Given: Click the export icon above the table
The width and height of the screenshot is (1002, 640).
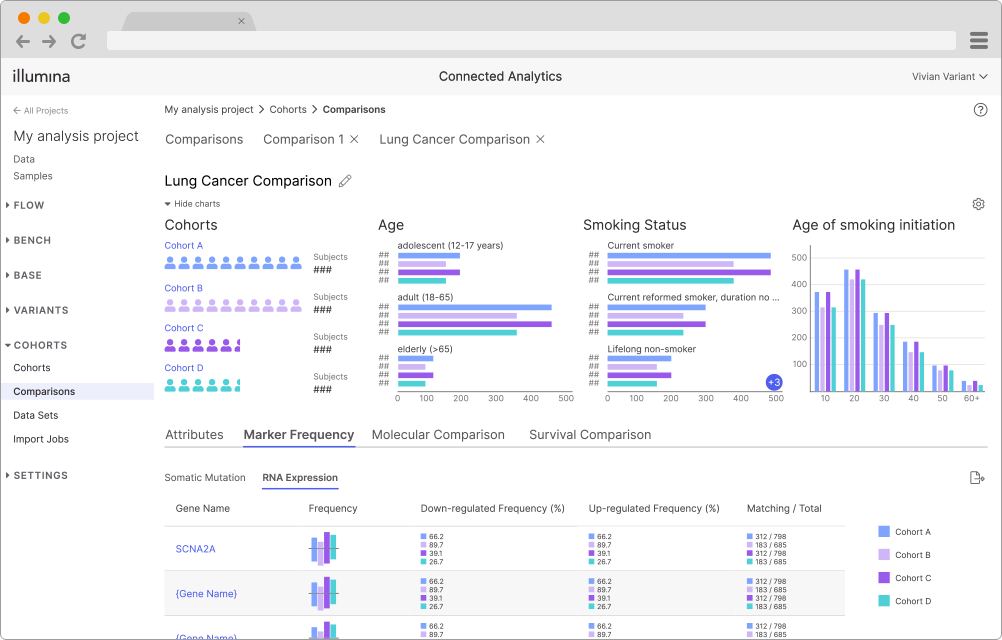Looking at the screenshot, I should pos(977,478).
